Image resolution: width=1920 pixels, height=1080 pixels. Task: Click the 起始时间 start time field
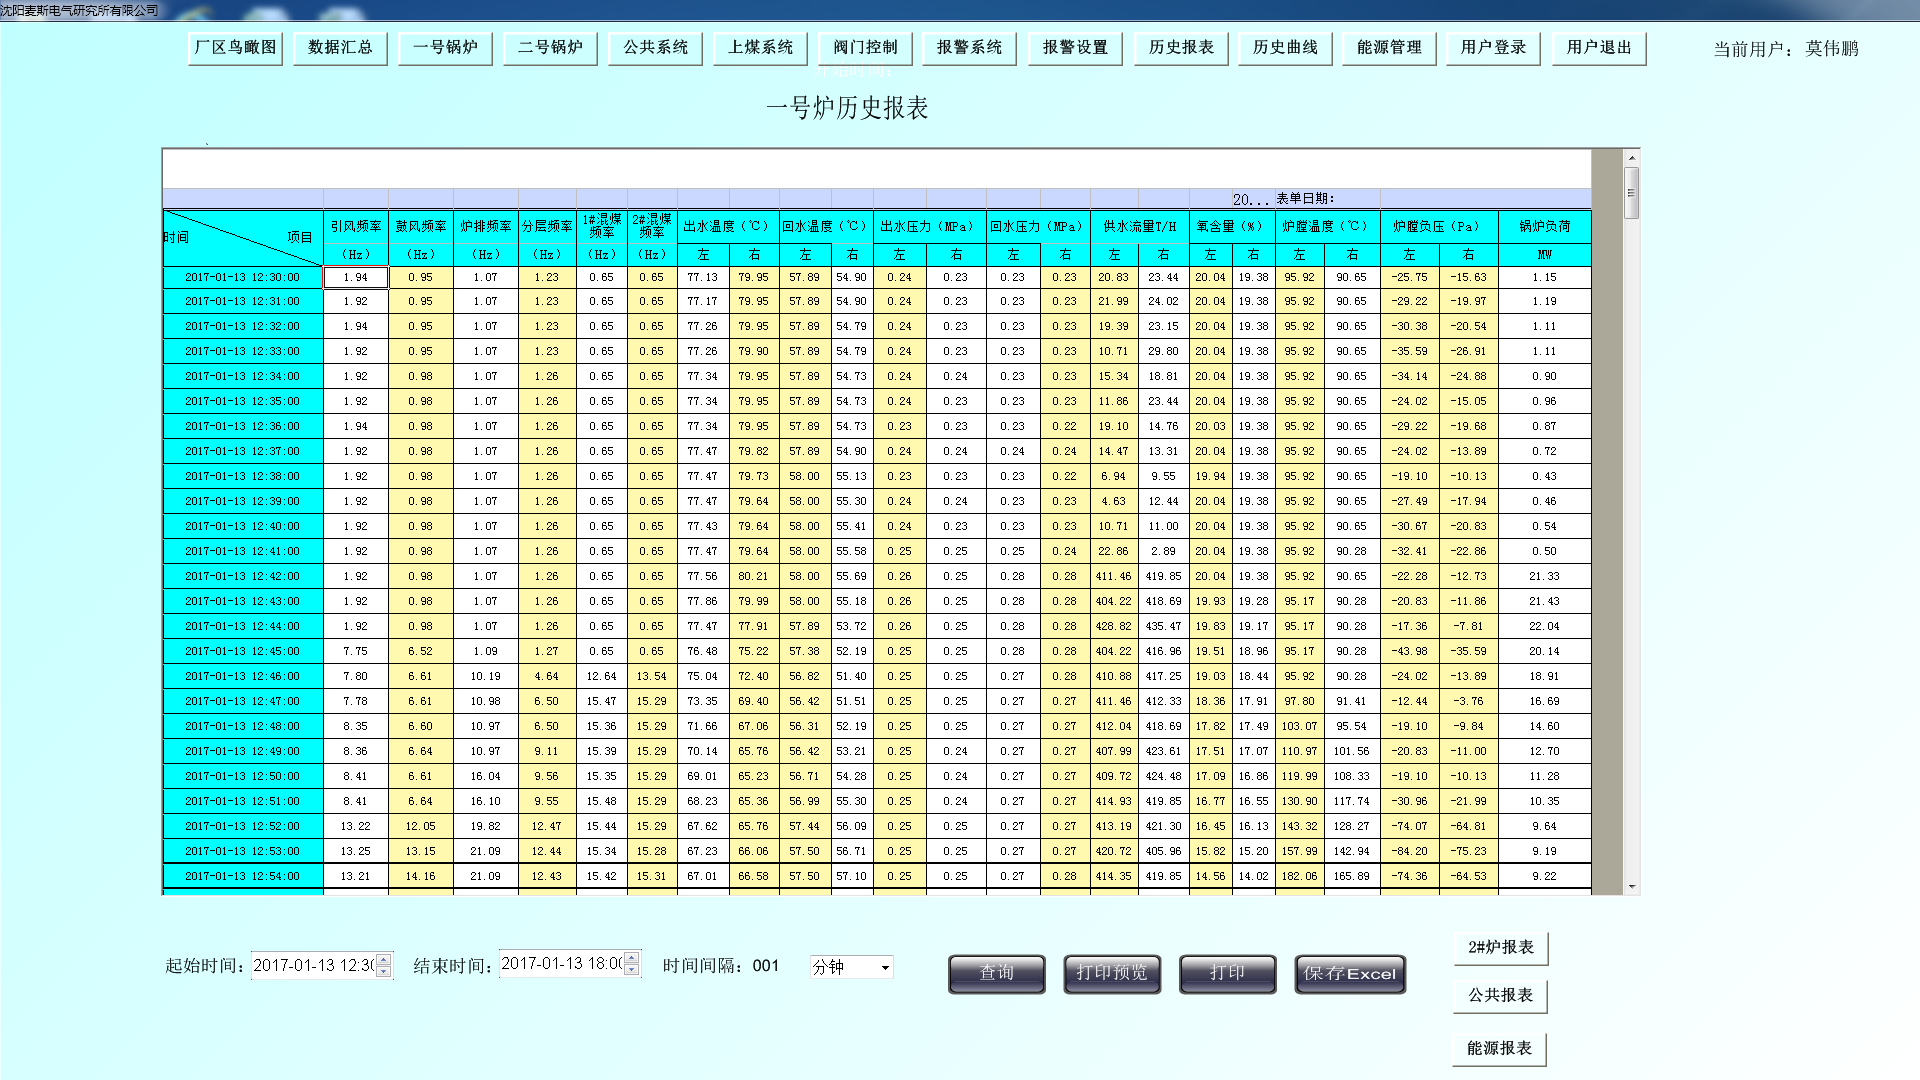(312, 965)
